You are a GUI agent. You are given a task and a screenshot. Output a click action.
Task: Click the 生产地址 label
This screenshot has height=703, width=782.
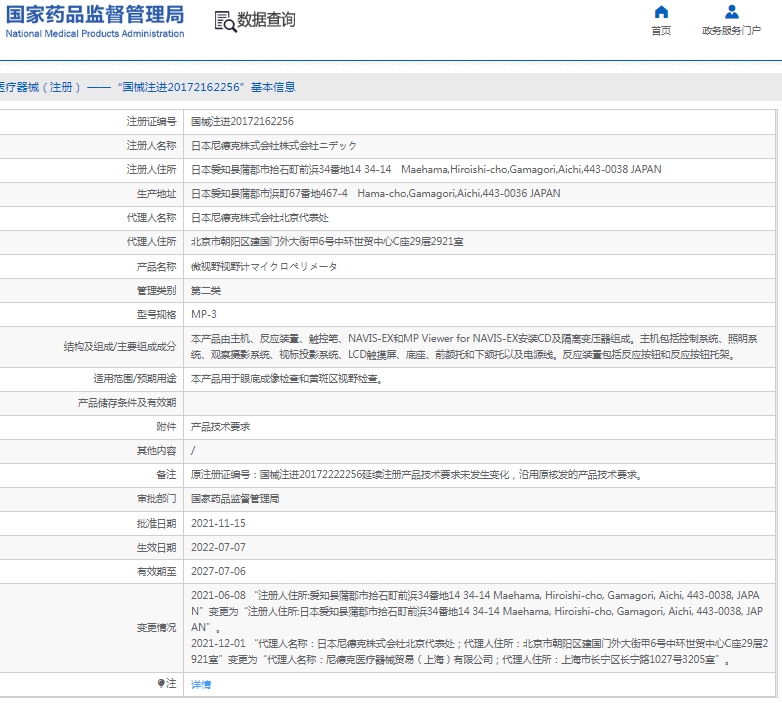click(157, 193)
